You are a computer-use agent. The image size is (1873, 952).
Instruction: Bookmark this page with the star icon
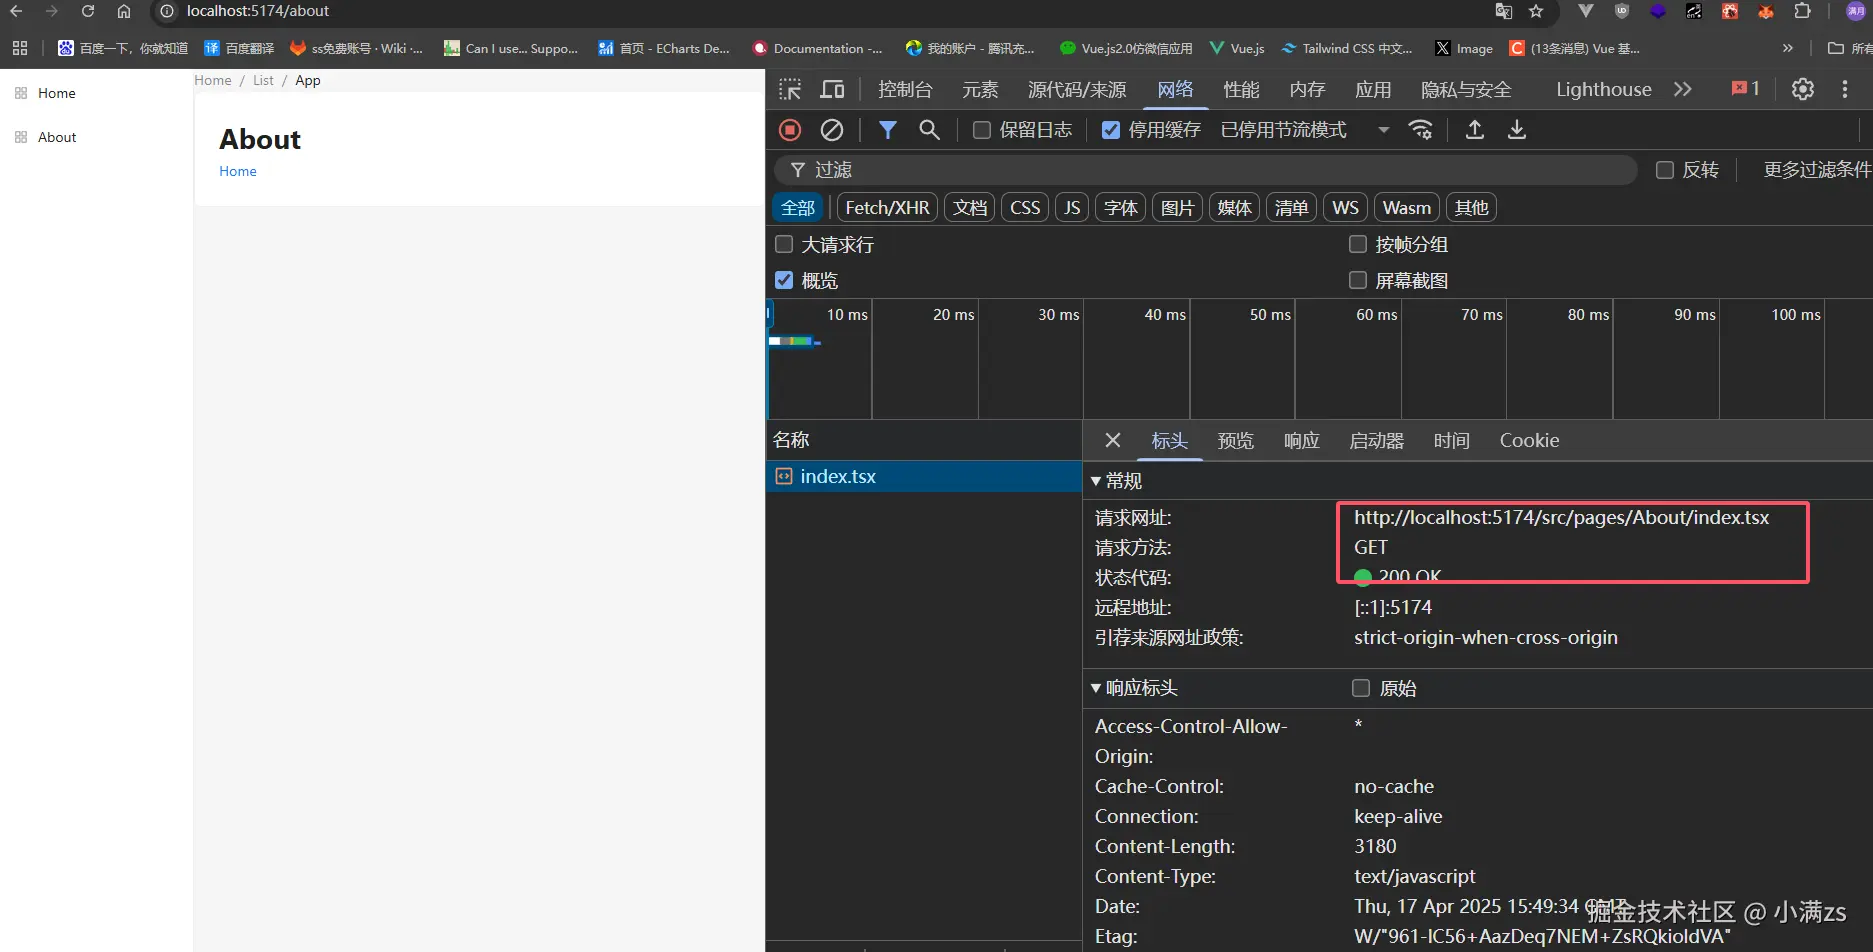click(1537, 11)
